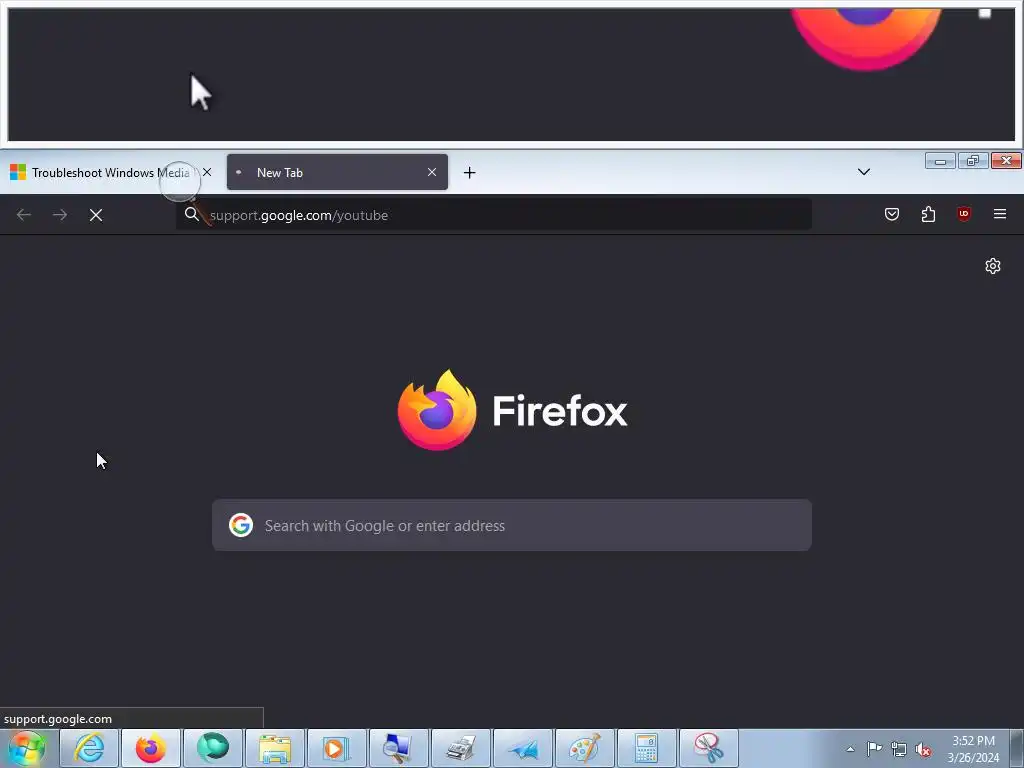Open Firefox from the taskbar
Image resolution: width=1024 pixels, height=768 pixels.
click(150, 748)
